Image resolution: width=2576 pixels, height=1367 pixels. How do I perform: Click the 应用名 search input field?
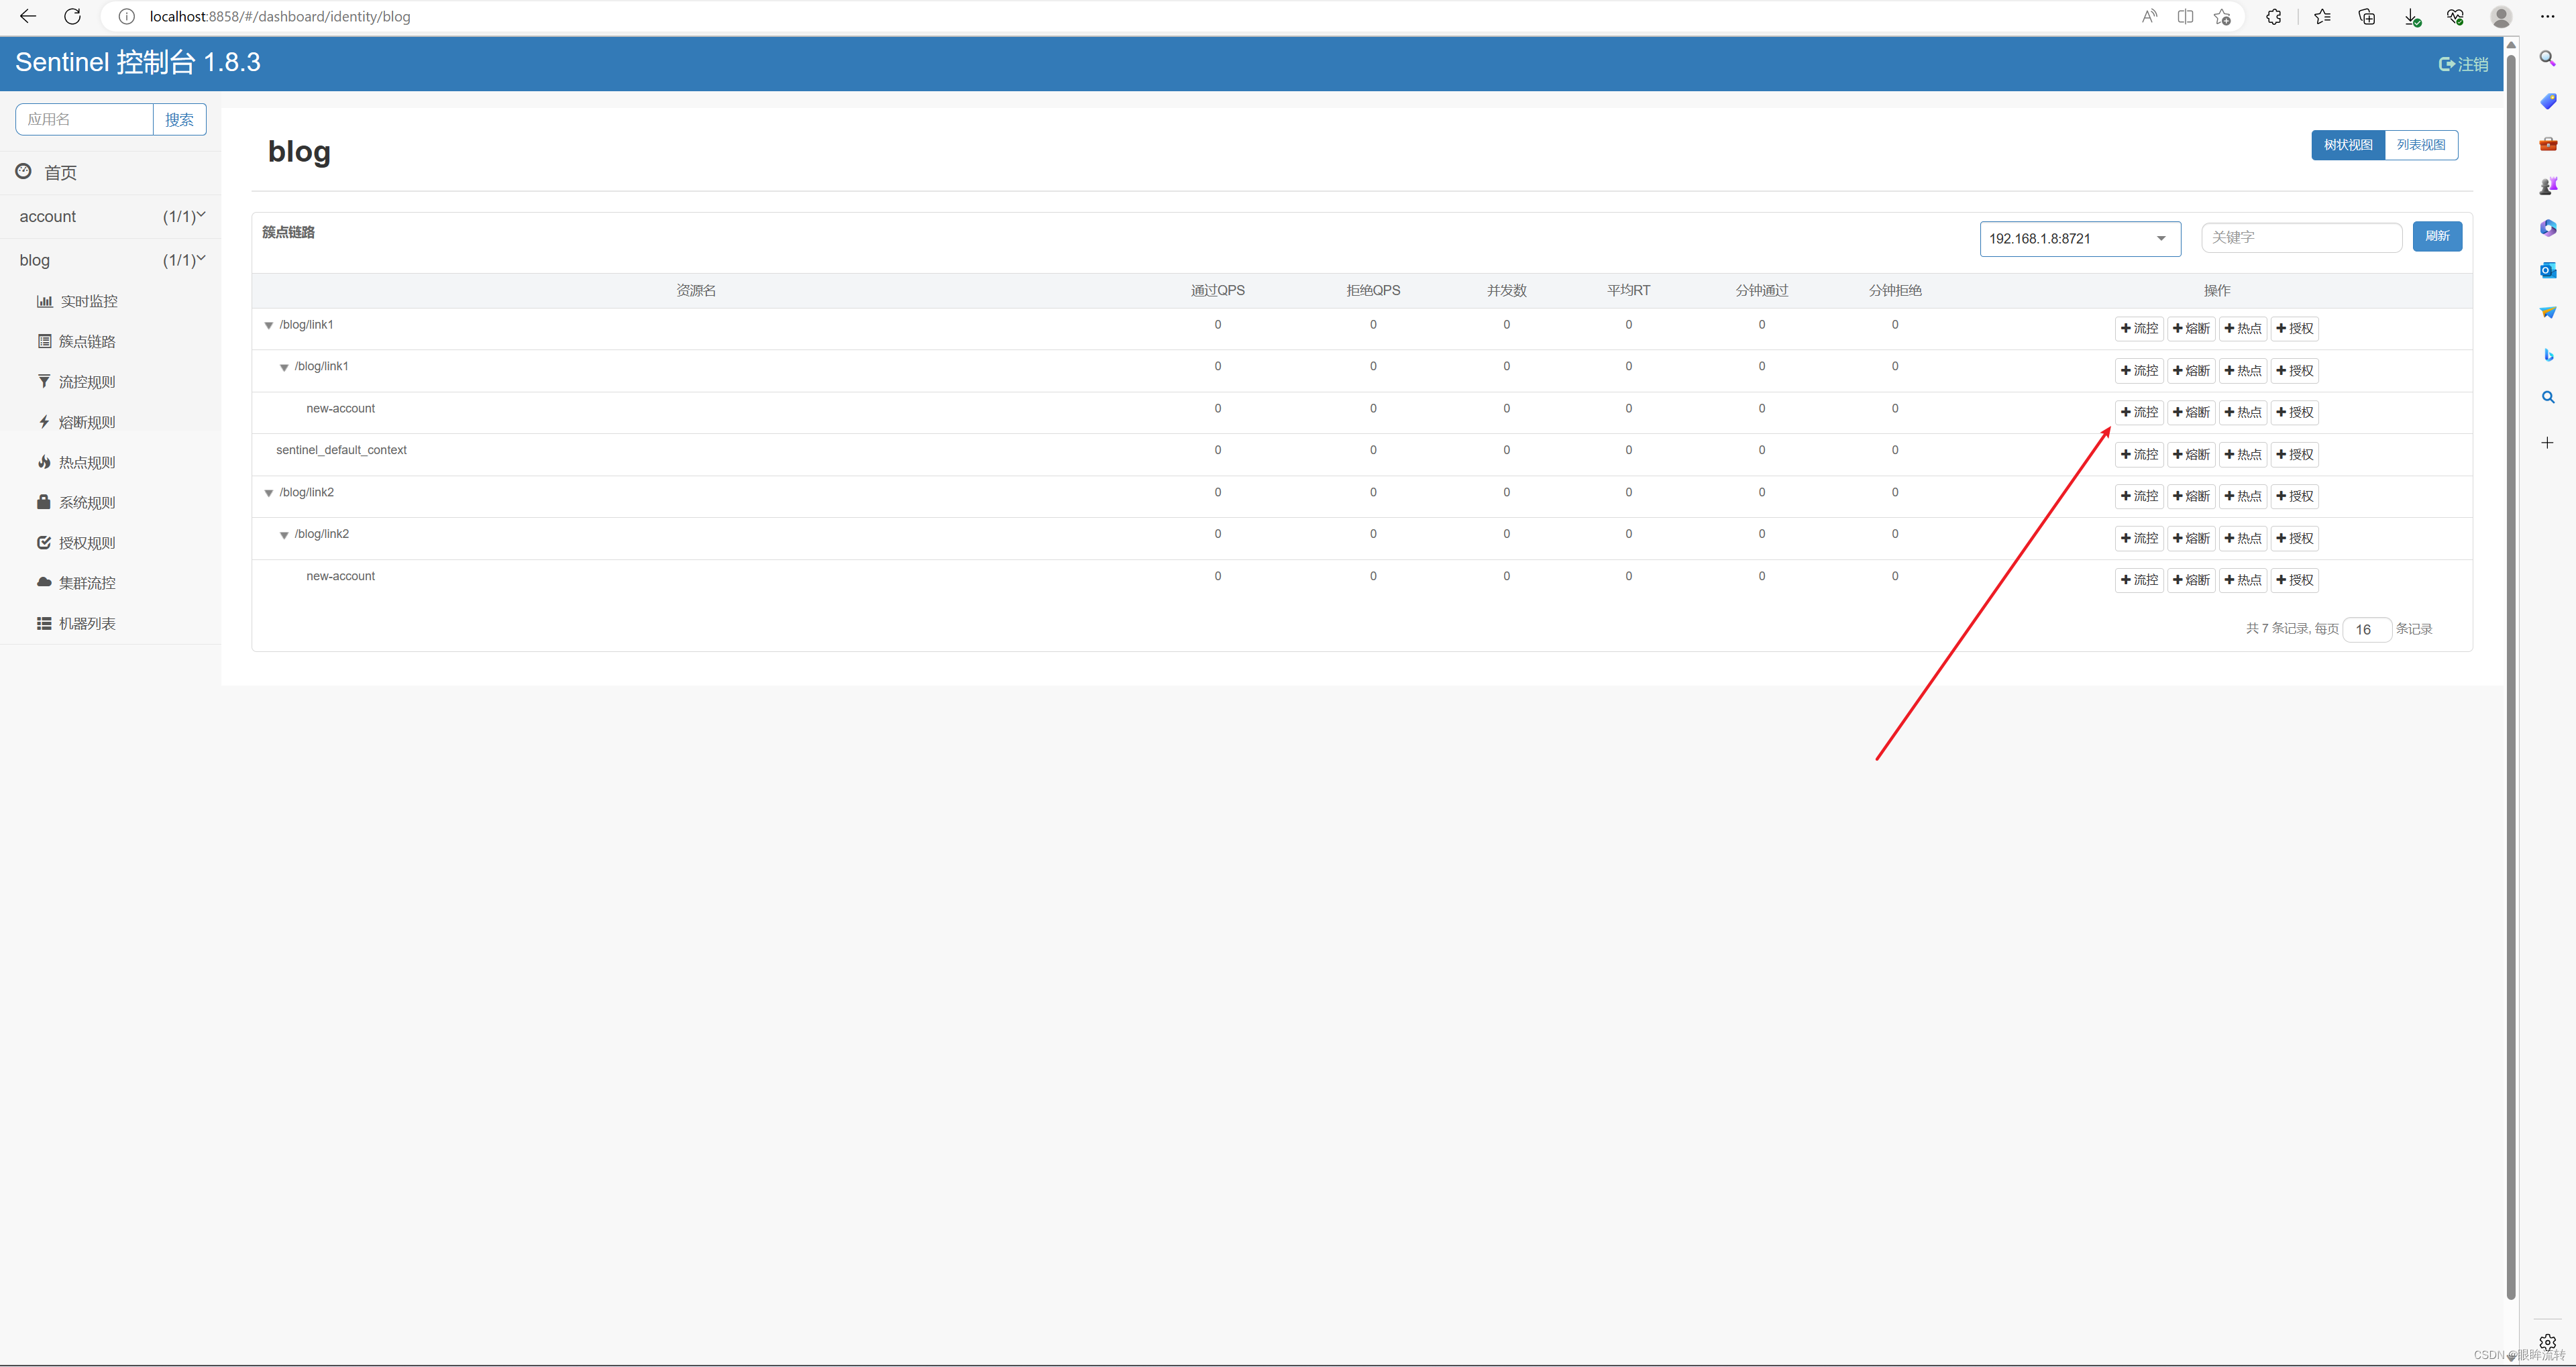click(84, 119)
